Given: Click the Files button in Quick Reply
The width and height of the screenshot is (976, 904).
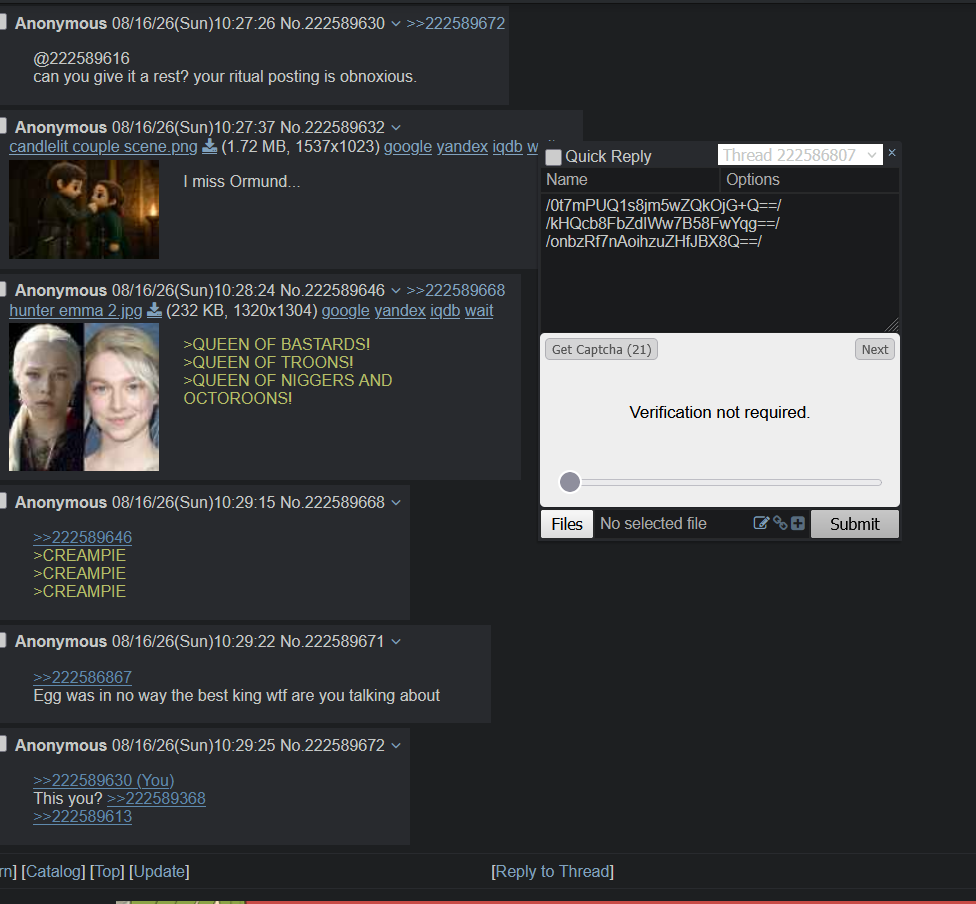Looking at the screenshot, I should tap(567, 524).
